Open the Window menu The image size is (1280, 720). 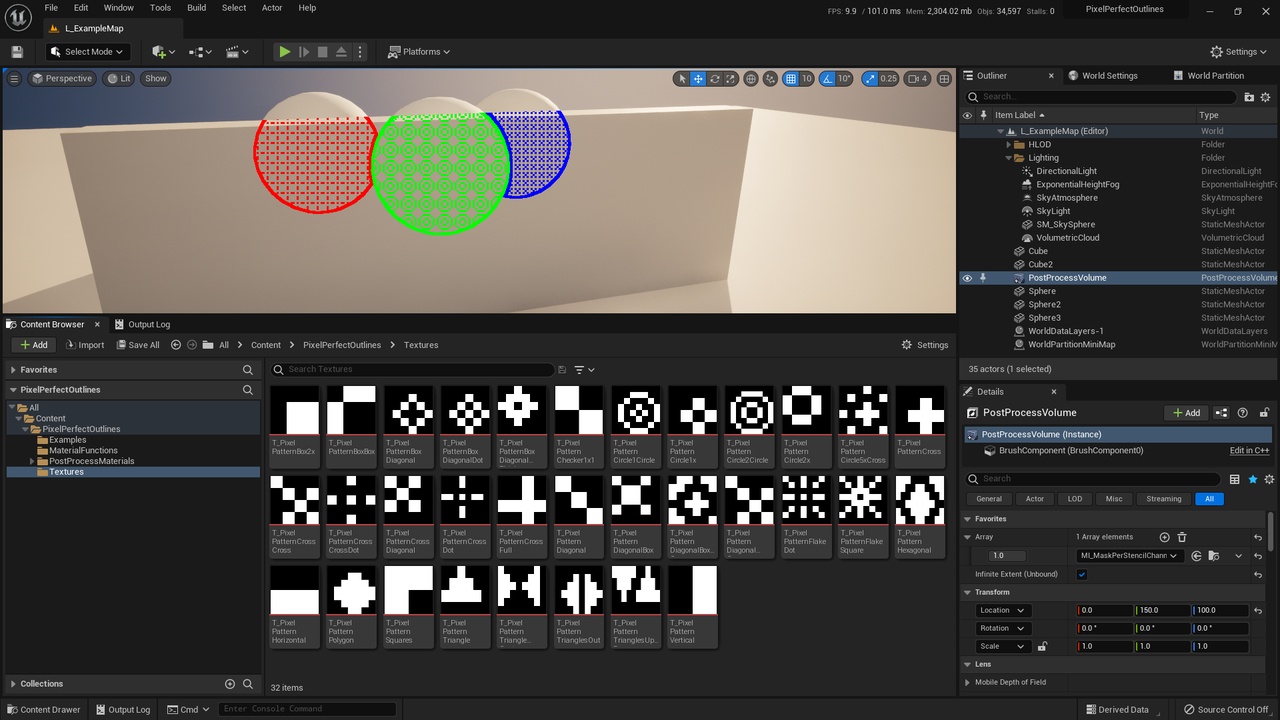[119, 8]
